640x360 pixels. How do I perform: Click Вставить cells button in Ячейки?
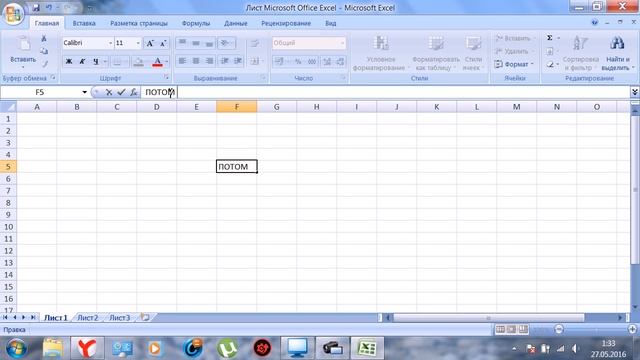click(x=513, y=39)
